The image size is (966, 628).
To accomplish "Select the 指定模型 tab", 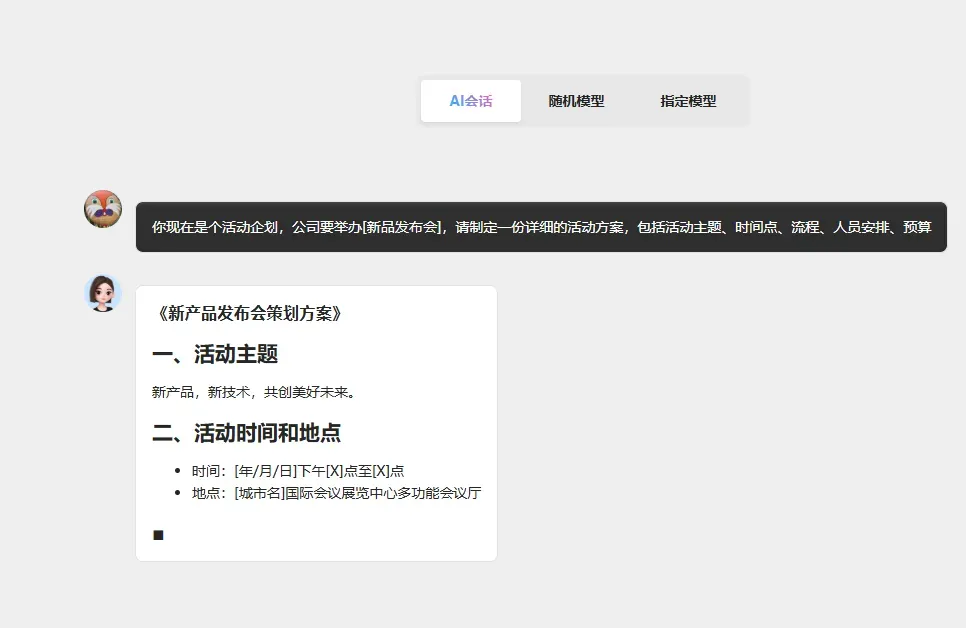I will [688, 101].
